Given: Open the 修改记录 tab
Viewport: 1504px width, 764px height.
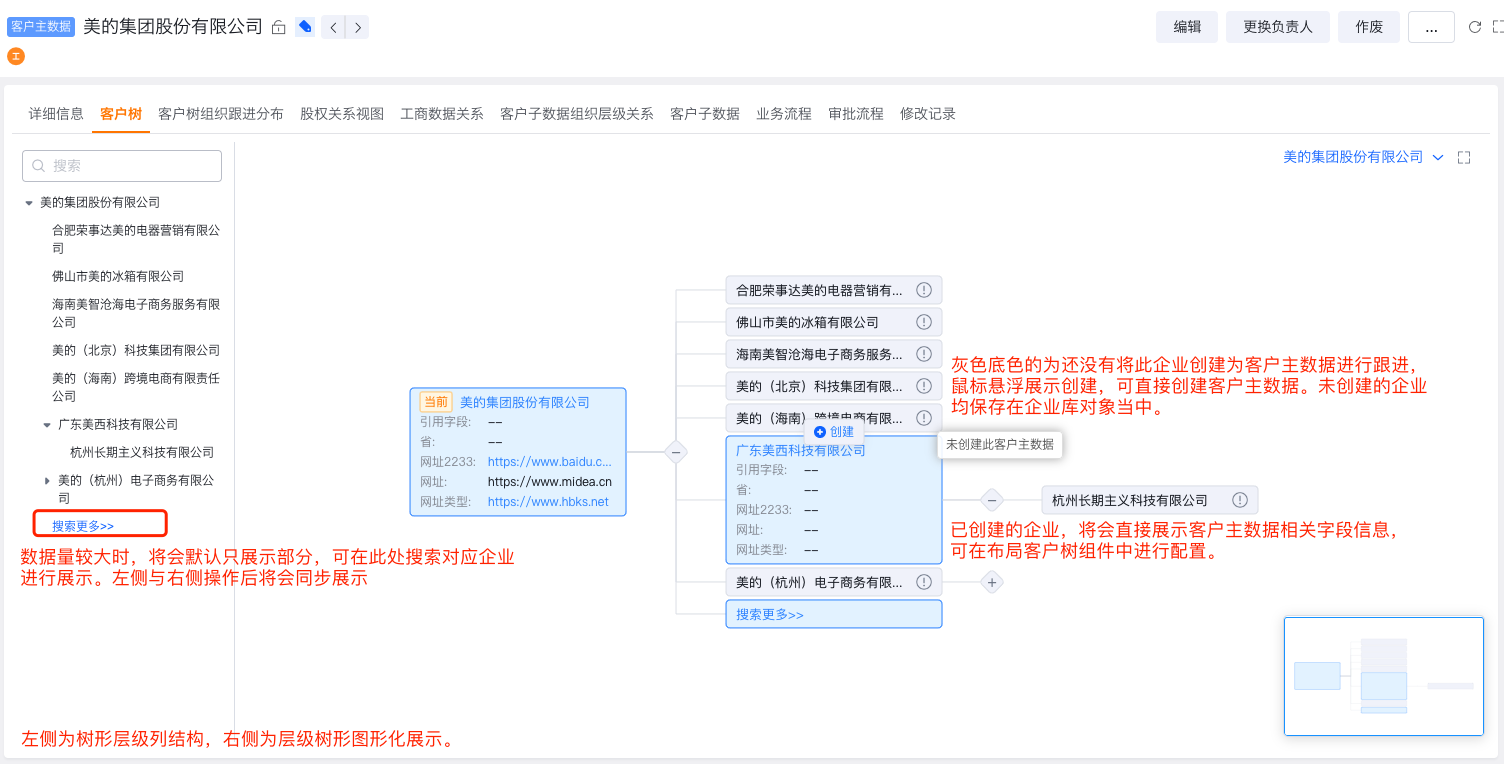Looking at the screenshot, I should (928, 114).
